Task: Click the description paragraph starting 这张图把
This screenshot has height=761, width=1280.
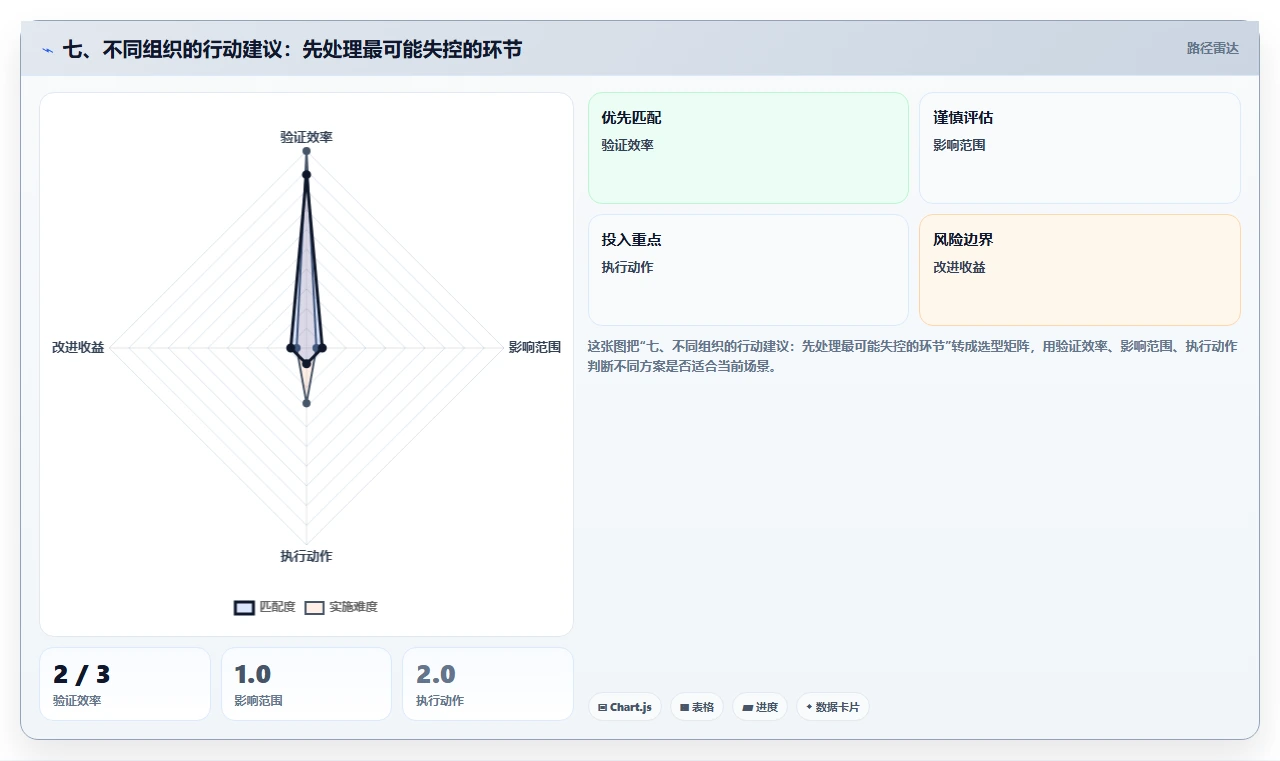Action: click(x=912, y=356)
